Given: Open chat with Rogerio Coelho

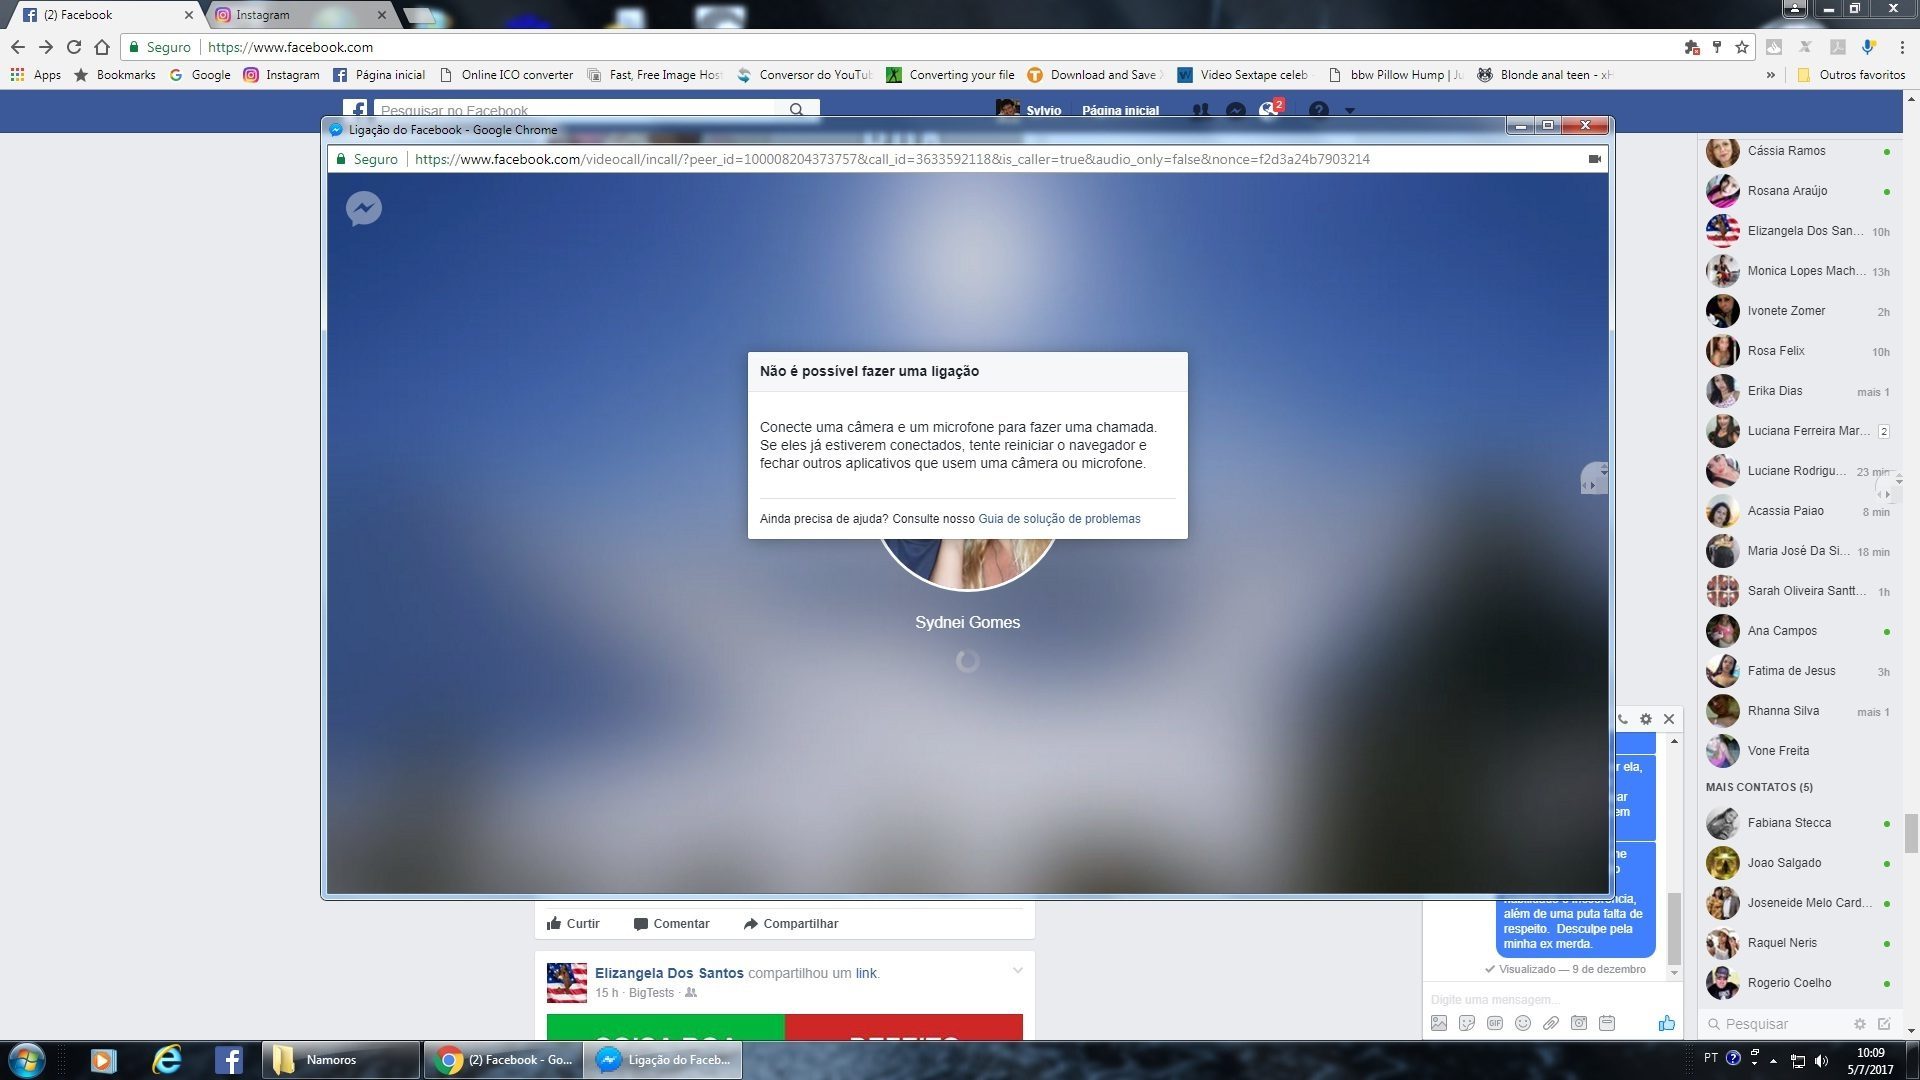Looking at the screenshot, I should click(x=1799, y=983).
